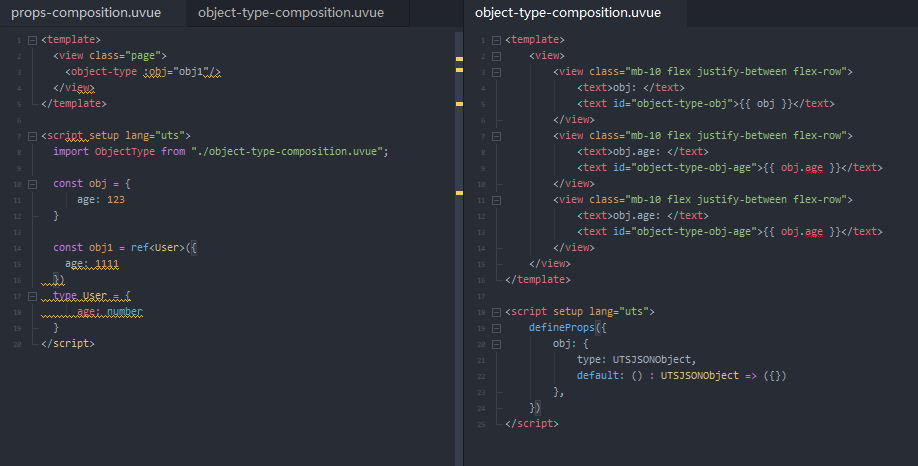The image size is (918, 466).
Task: Click the <object-type :obj="obj1"/> tag
Action: [x=143, y=71]
